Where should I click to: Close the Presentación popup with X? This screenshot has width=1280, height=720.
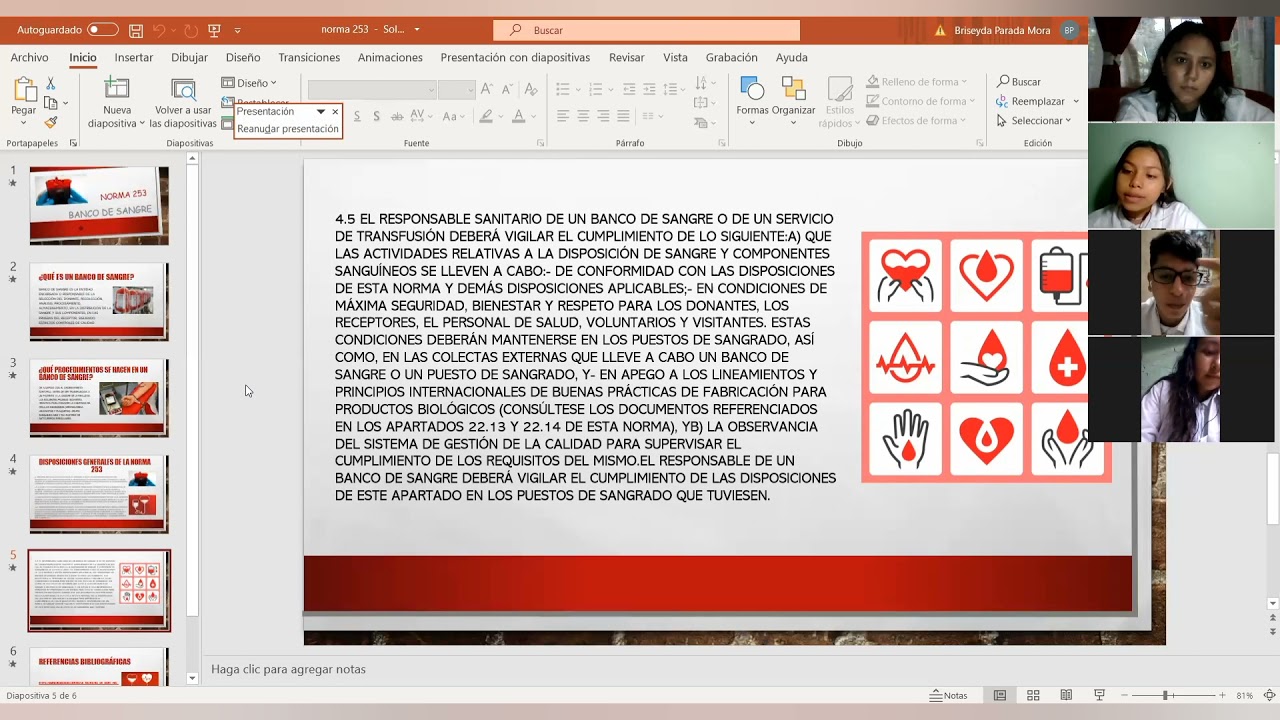(x=335, y=112)
